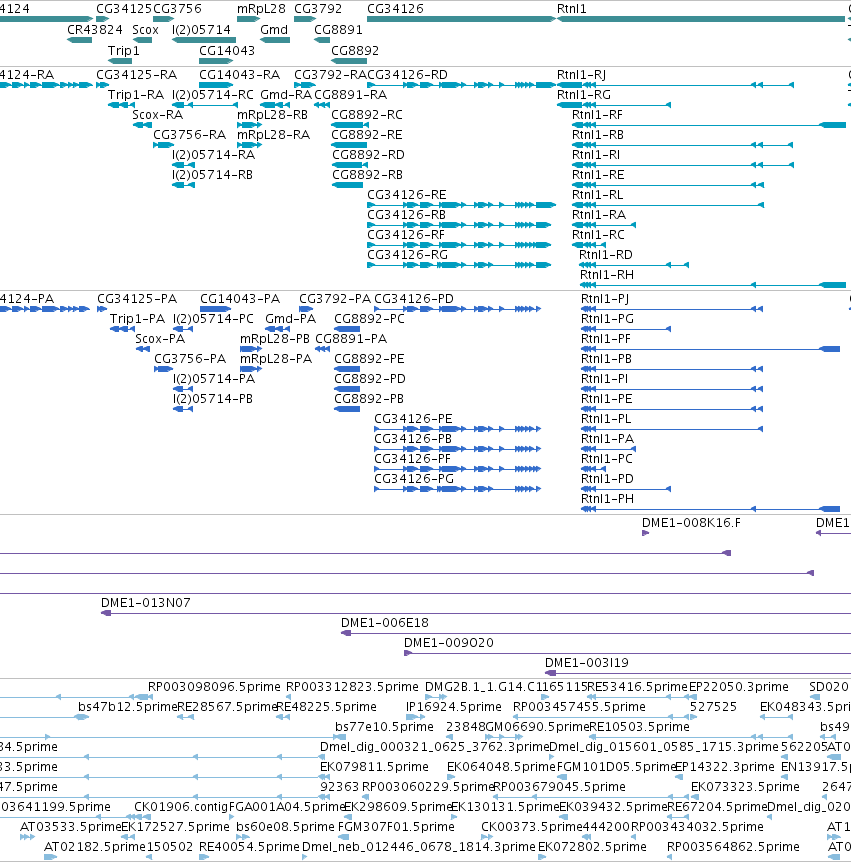Select protein CG8891-PA
Screen dimensions: 851x862
(351, 339)
